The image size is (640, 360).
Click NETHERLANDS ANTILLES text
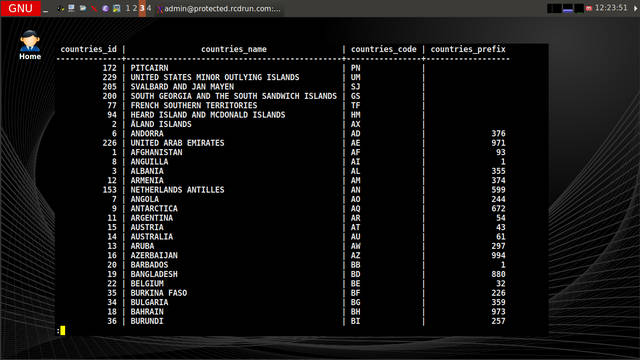[x=178, y=190]
